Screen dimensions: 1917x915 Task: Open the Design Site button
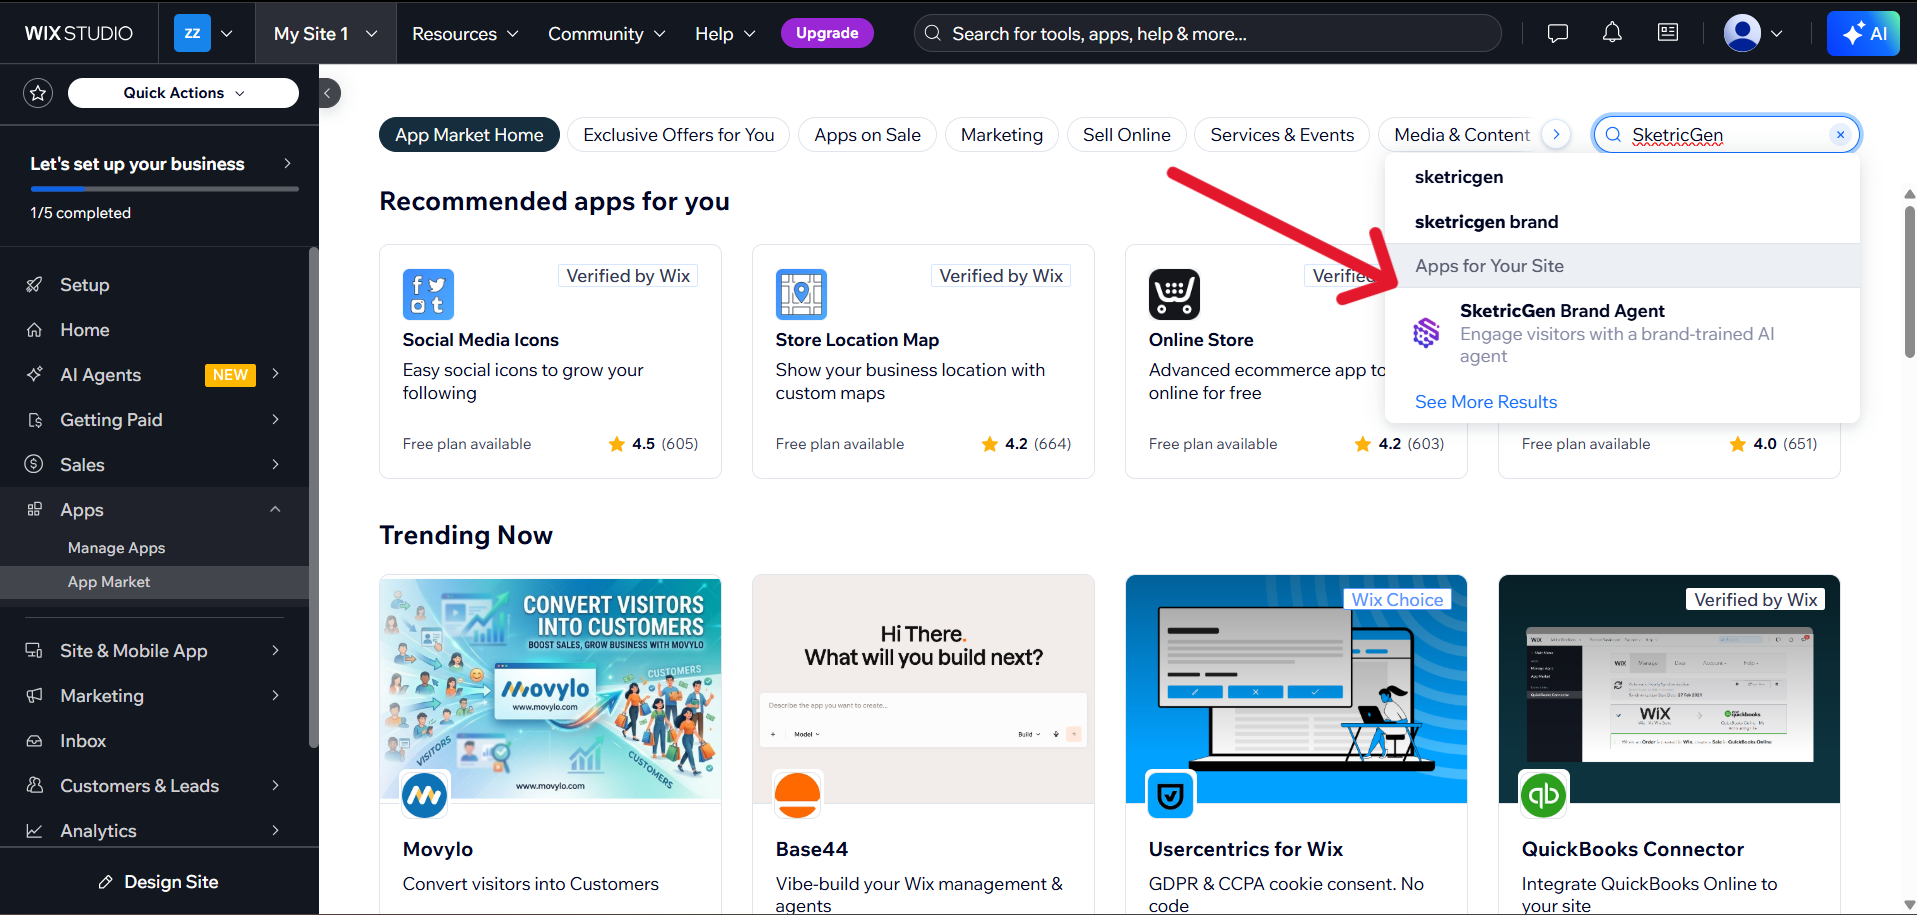(x=159, y=882)
